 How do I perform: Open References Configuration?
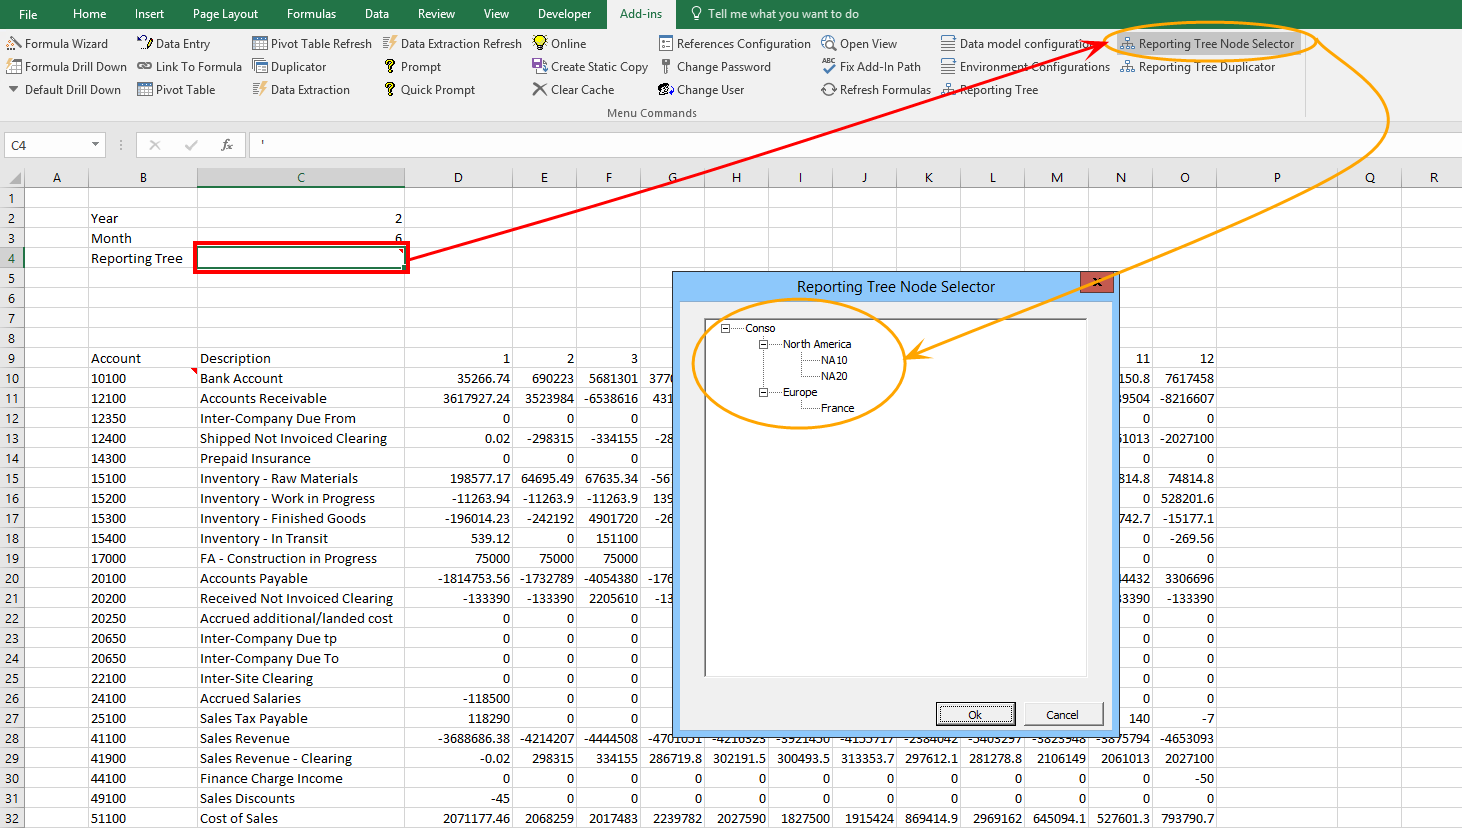pos(735,44)
